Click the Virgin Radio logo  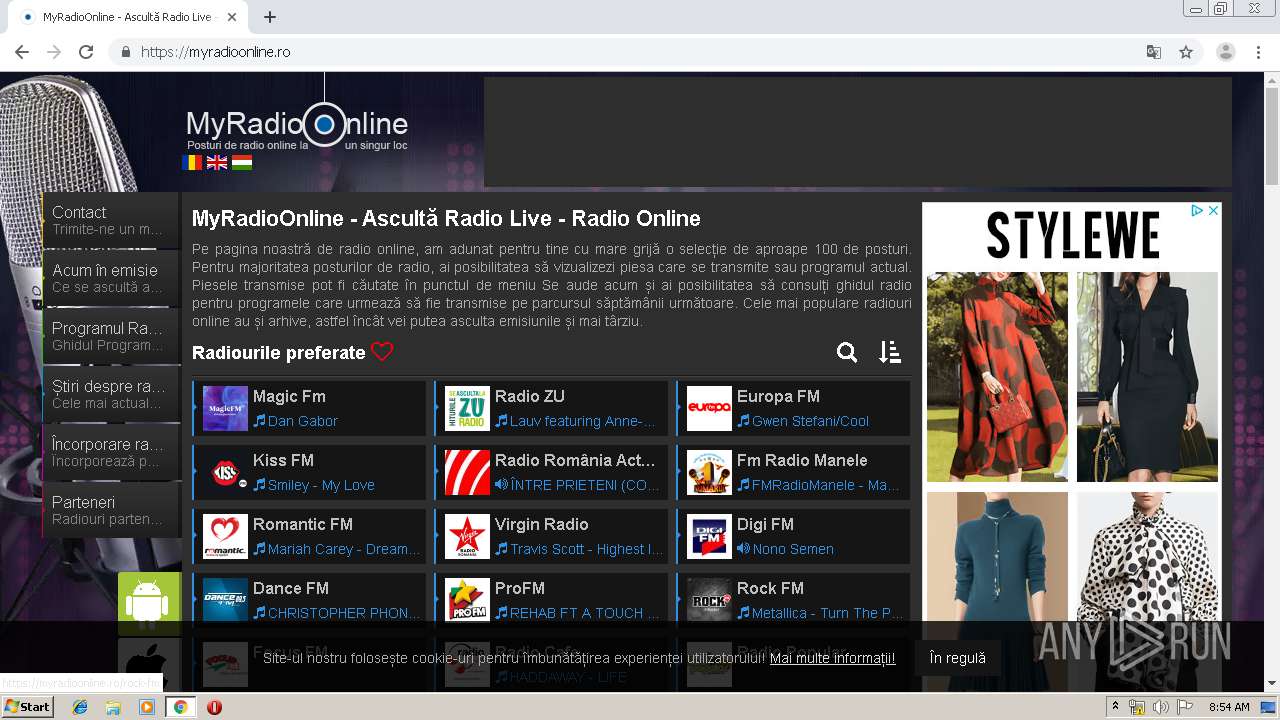tap(467, 537)
